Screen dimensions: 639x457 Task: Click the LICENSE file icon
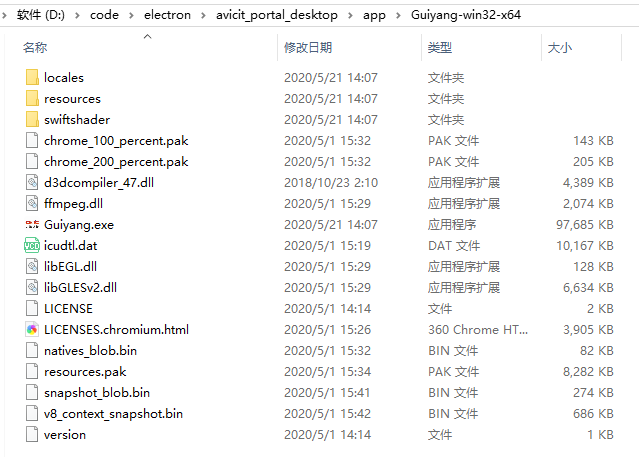point(32,308)
